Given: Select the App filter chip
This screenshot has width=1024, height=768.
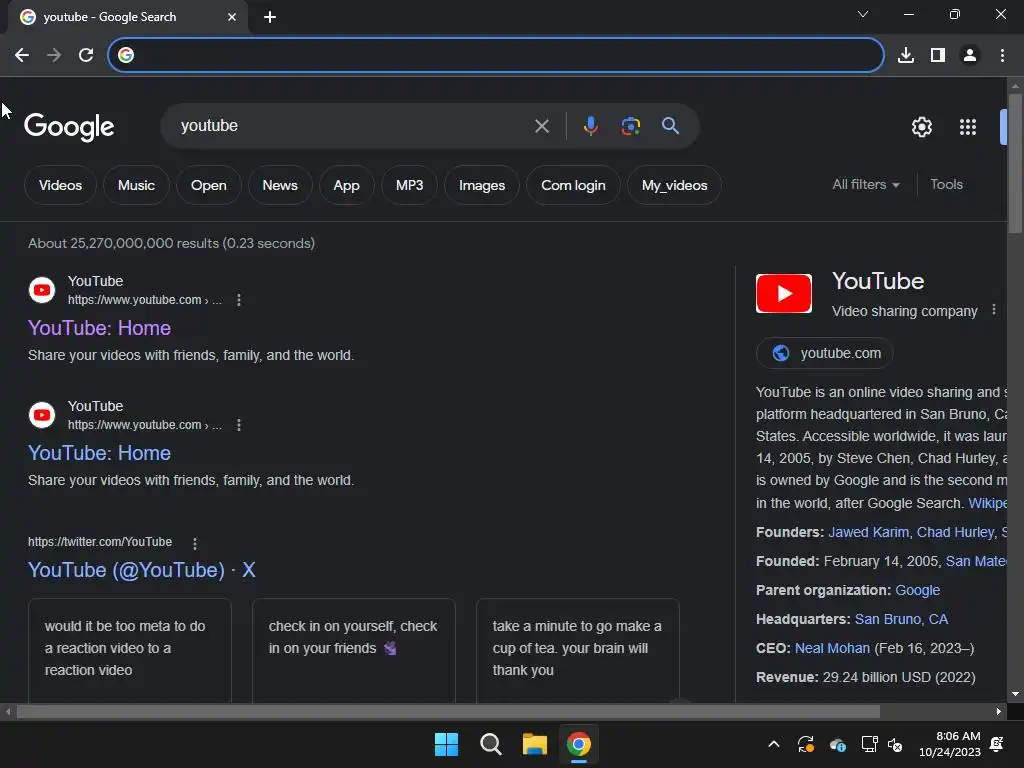Looking at the screenshot, I should coord(346,185).
